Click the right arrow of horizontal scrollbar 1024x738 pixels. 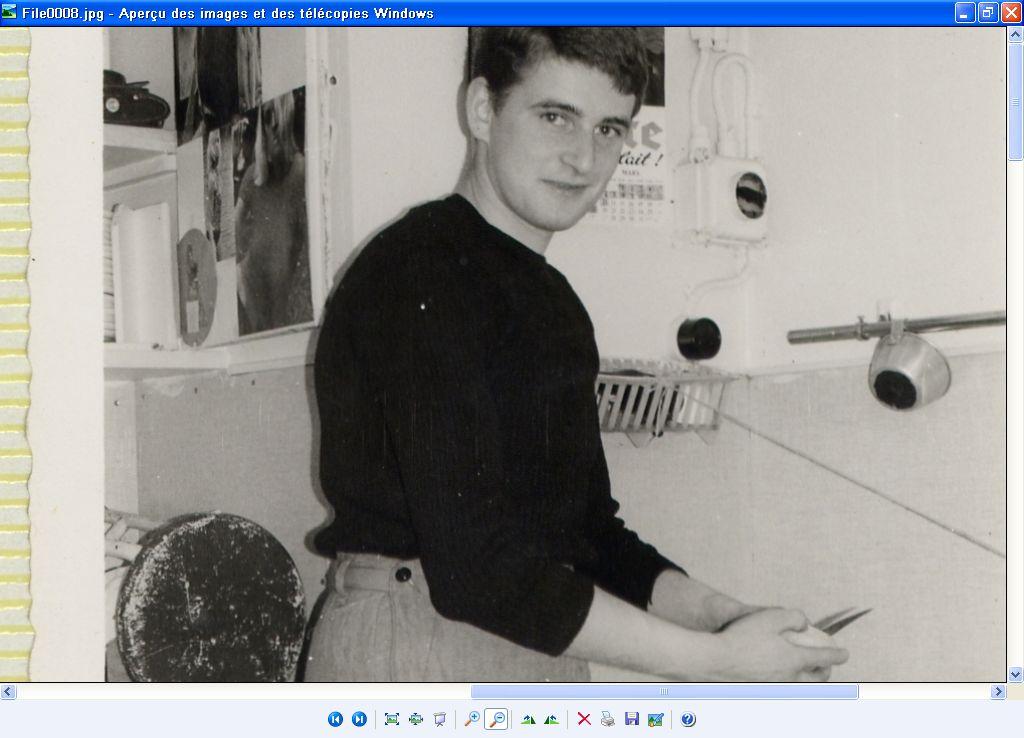(998, 691)
